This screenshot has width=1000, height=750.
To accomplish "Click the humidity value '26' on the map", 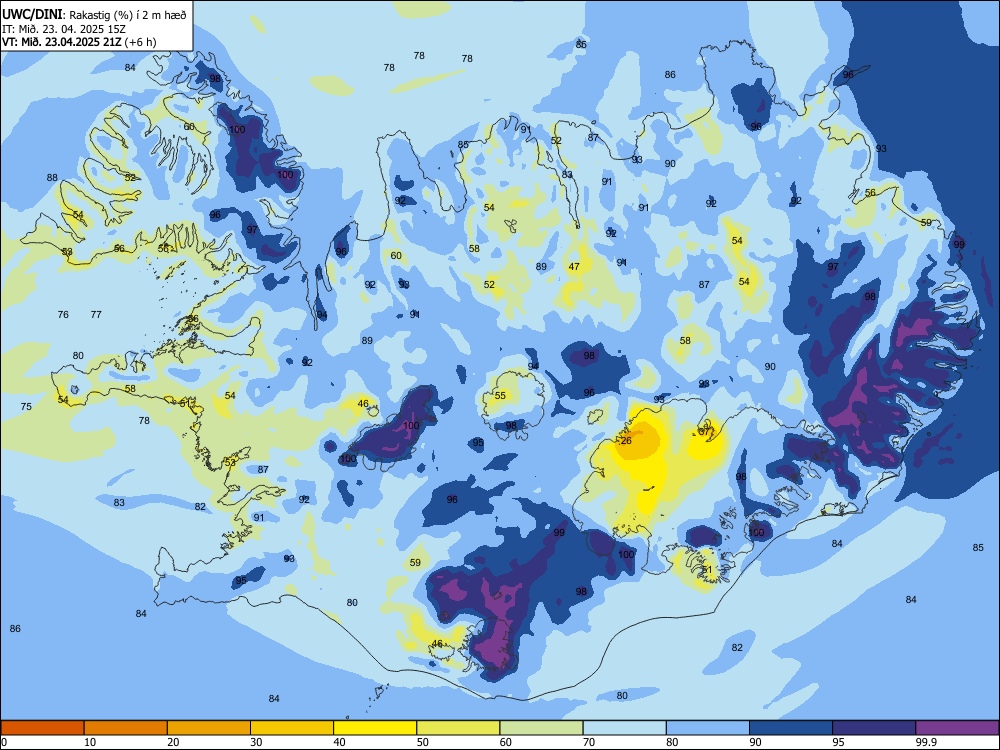I will pyautogui.click(x=626, y=441).
